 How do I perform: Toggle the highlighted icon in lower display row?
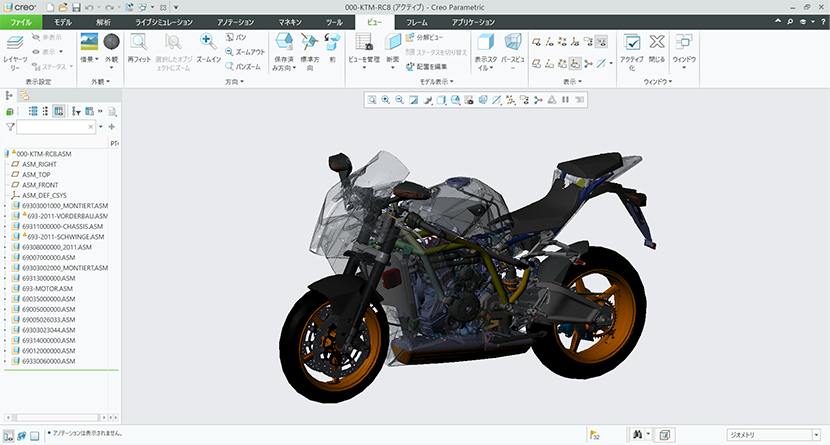(x=575, y=63)
